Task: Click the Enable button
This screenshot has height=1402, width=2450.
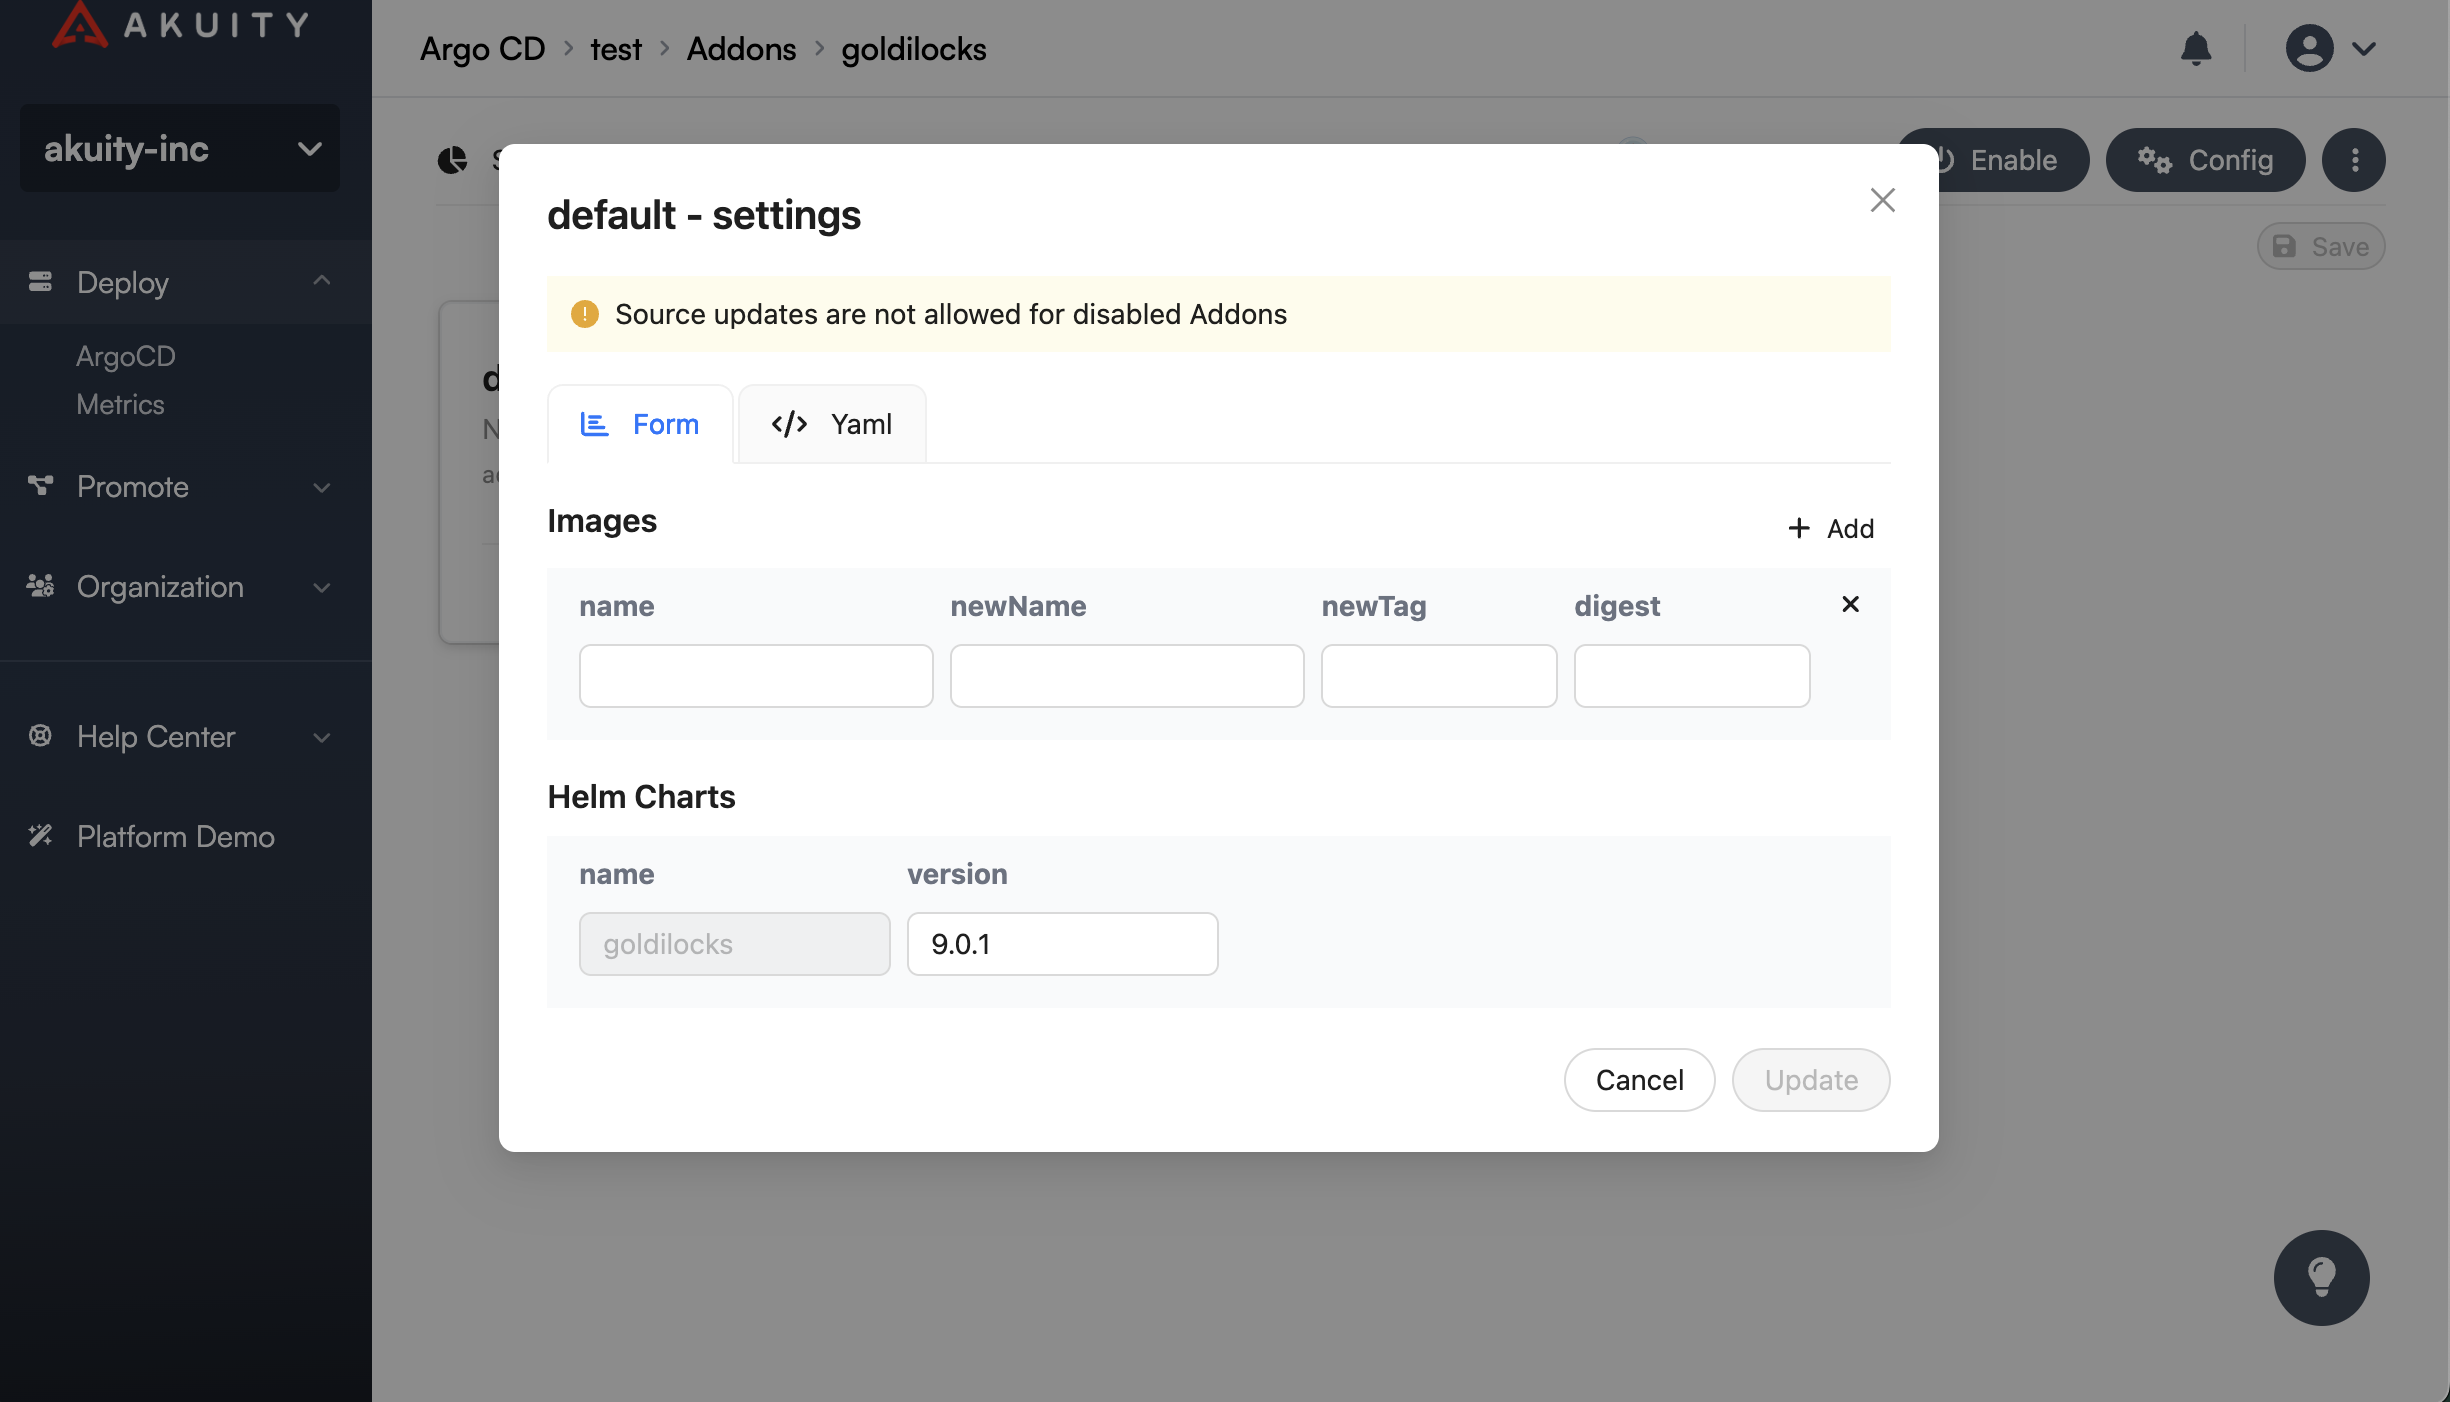Action: tap(2013, 160)
